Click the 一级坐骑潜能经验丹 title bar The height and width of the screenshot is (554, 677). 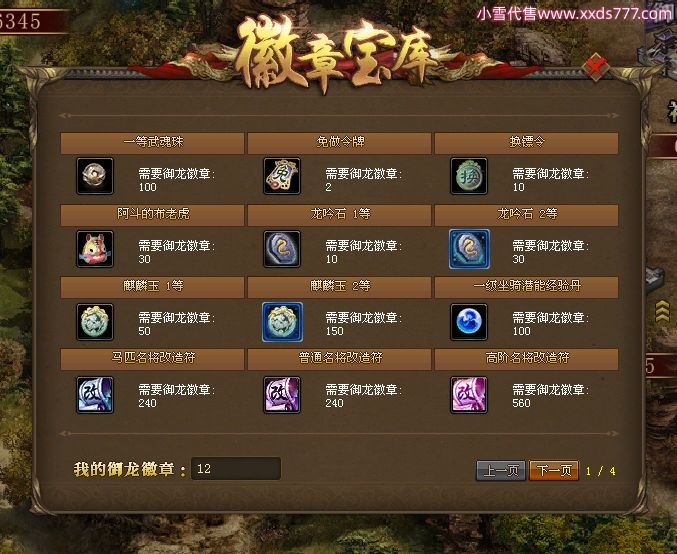coord(527,286)
